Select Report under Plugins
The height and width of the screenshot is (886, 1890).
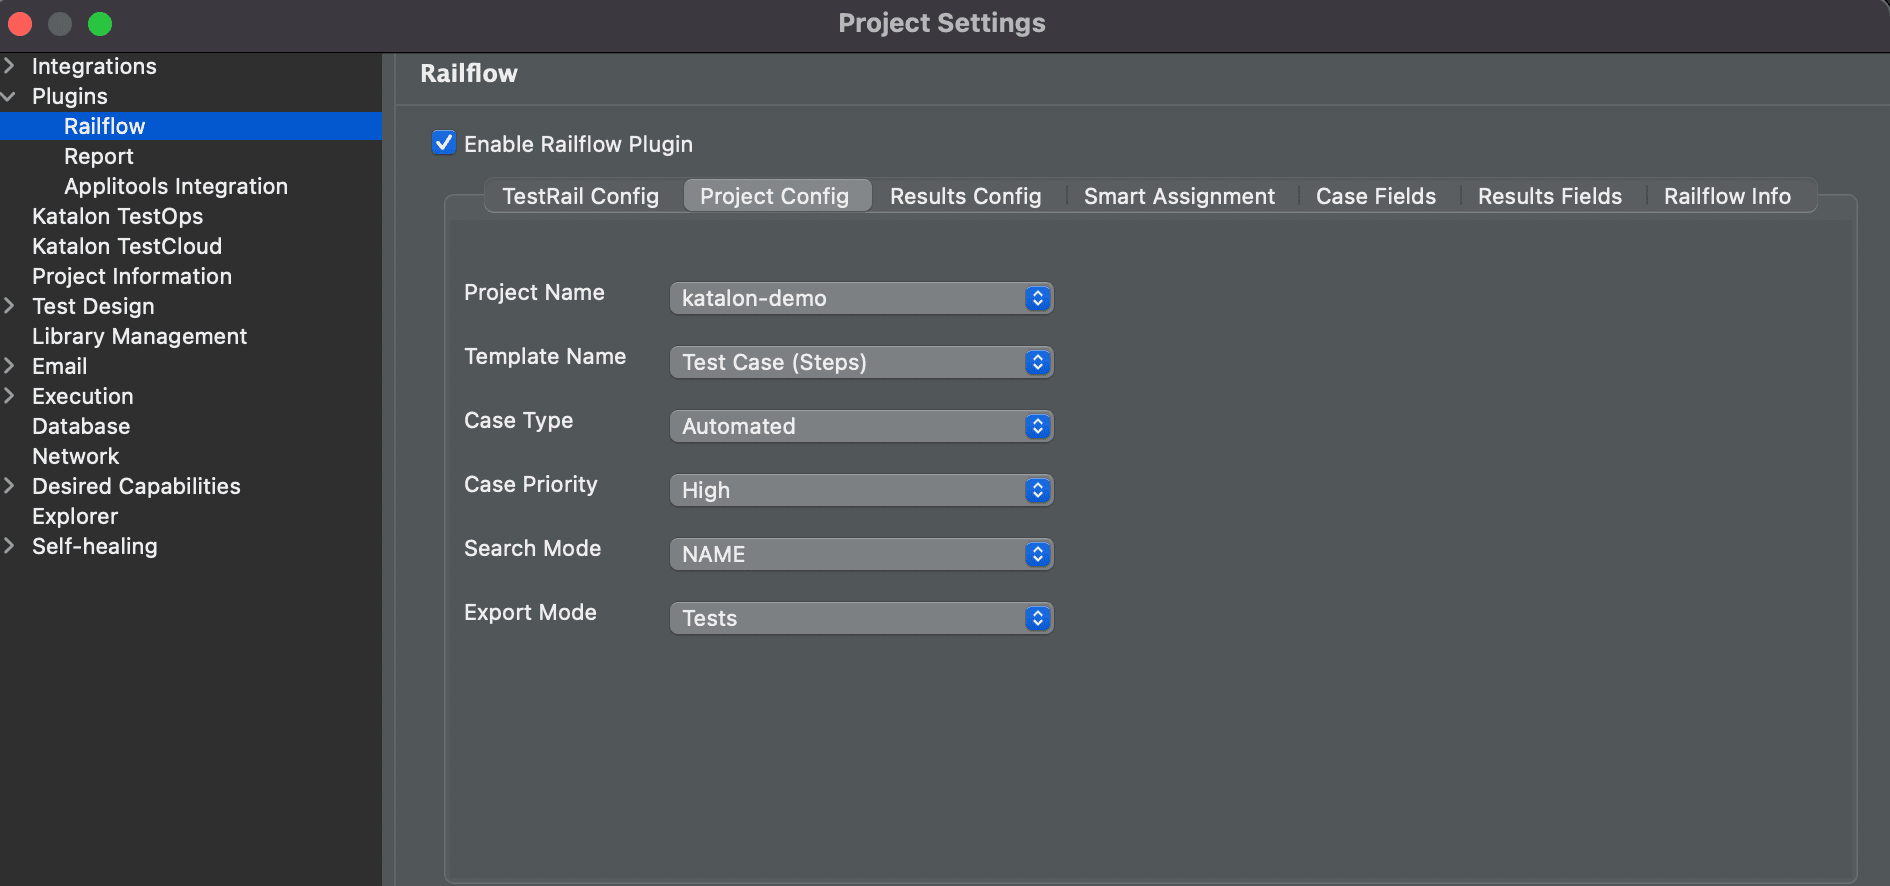click(x=99, y=156)
